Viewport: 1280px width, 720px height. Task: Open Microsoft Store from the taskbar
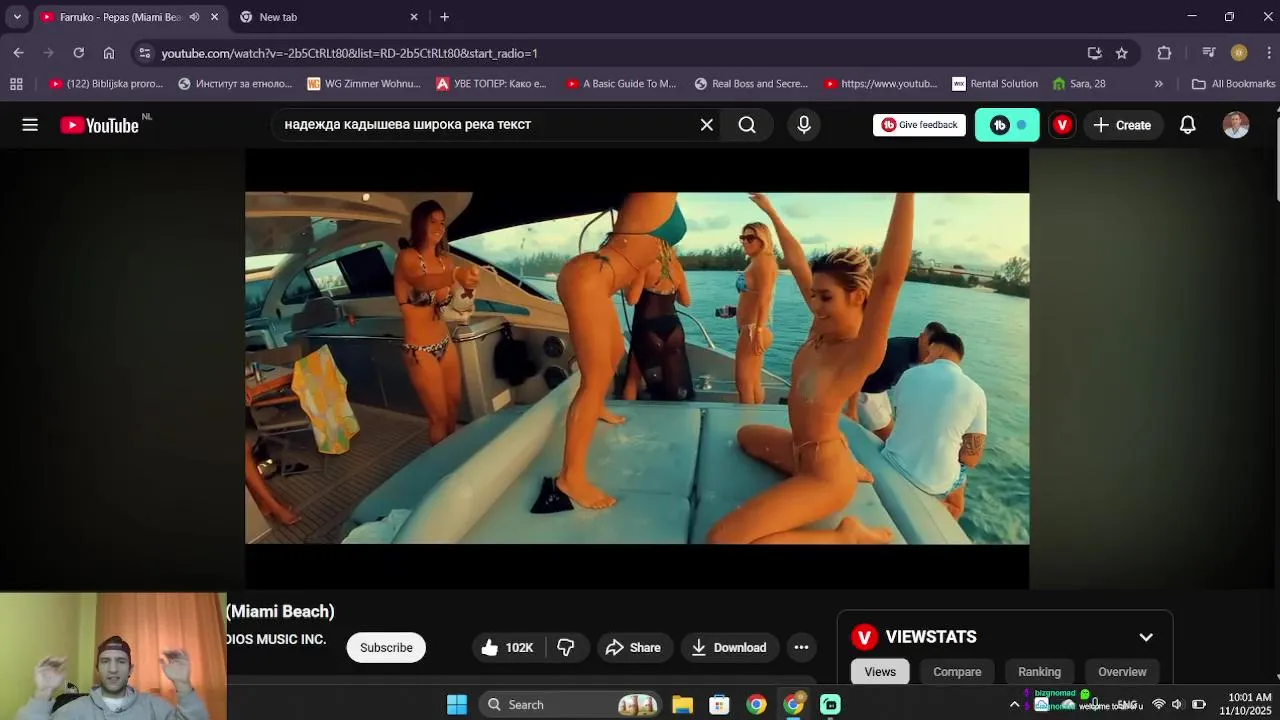[719, 705]
